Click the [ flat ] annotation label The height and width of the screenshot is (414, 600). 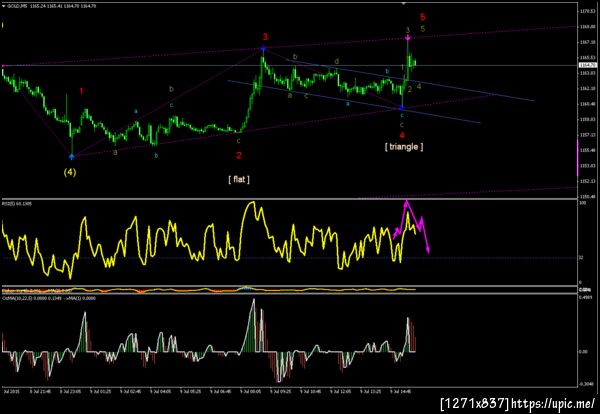pyautogui.click(x=239, y=179)
